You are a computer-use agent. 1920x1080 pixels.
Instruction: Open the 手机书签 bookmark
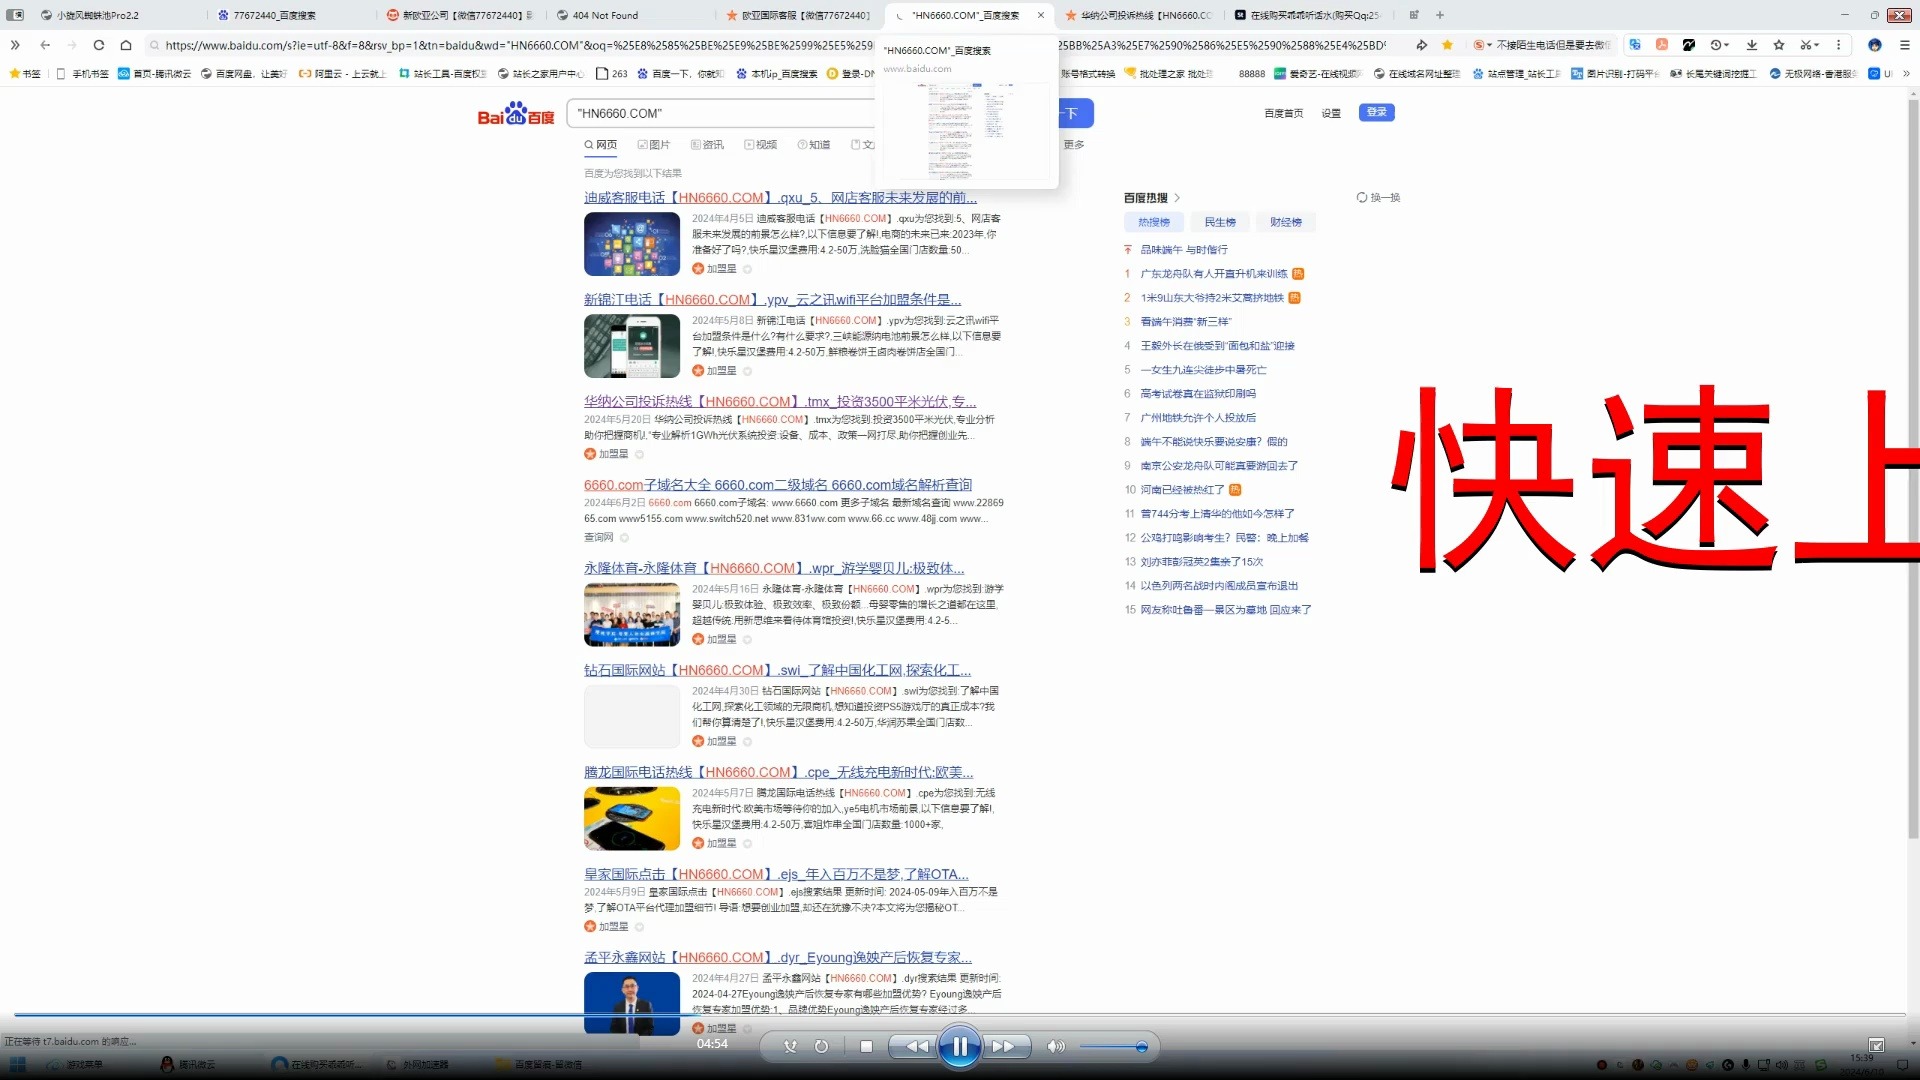[x=82, y=73]
